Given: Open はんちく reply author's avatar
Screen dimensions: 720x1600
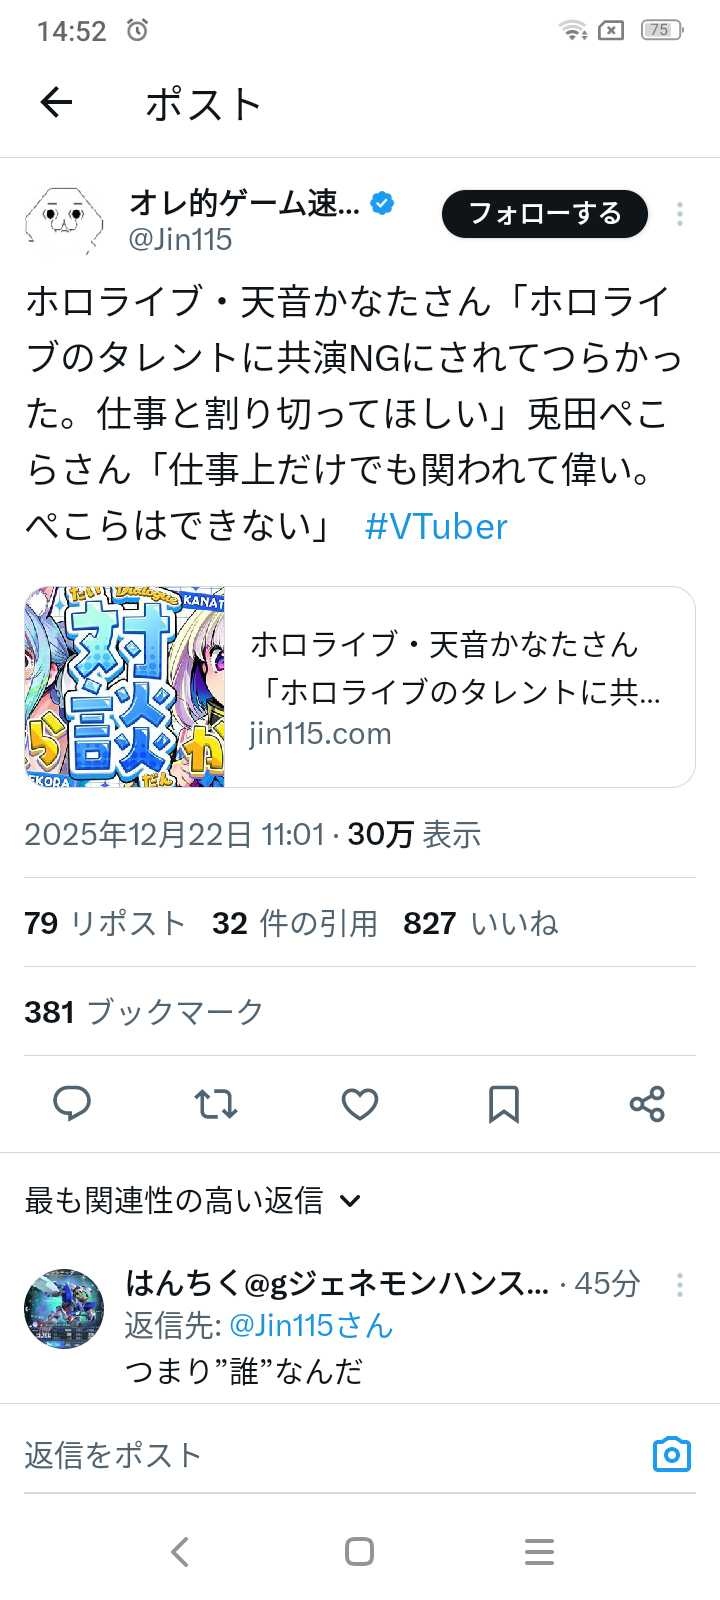Looking at the screenshot, I should point(64,1309).
